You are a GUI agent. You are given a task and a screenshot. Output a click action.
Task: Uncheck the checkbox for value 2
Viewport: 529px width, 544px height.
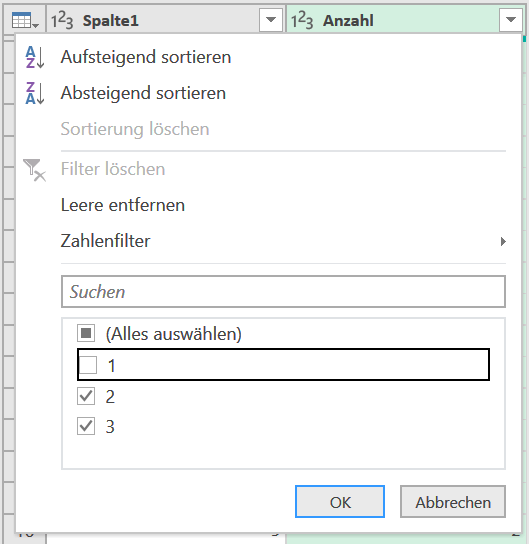tap(86, 396)
